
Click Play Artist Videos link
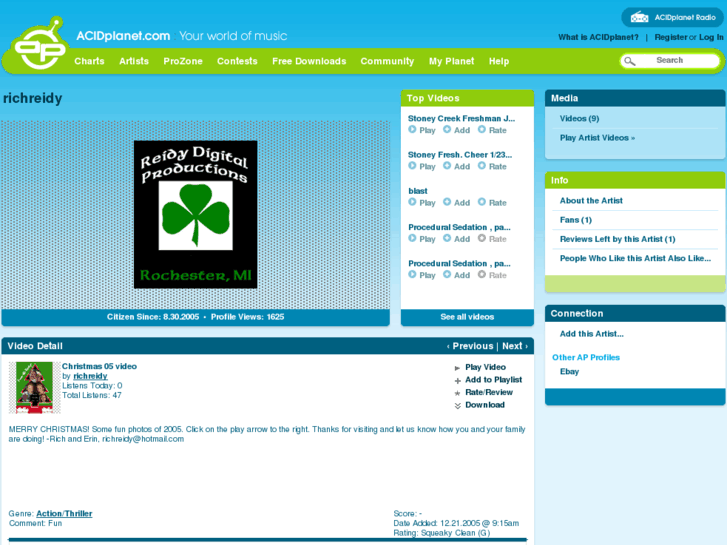click(x=597, y=138)
